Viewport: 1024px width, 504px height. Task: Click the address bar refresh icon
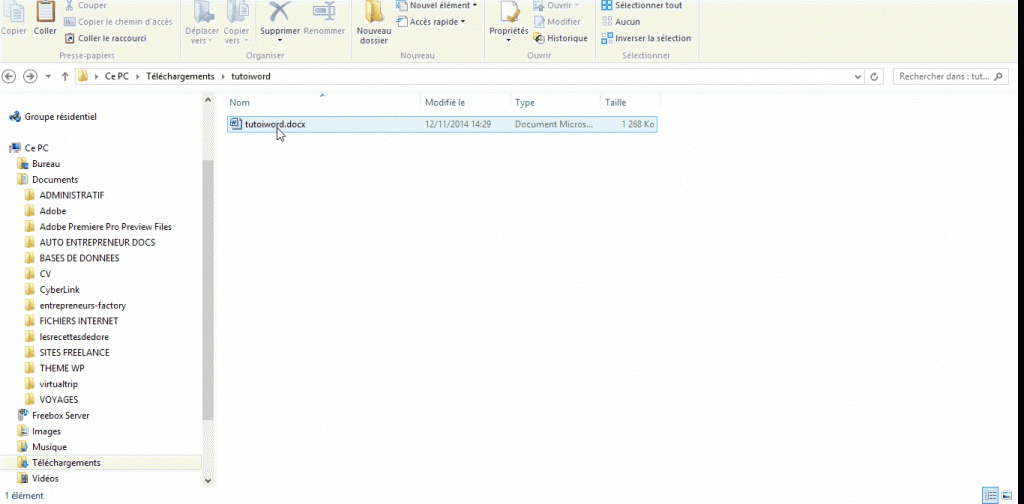(x=874, y=77)
